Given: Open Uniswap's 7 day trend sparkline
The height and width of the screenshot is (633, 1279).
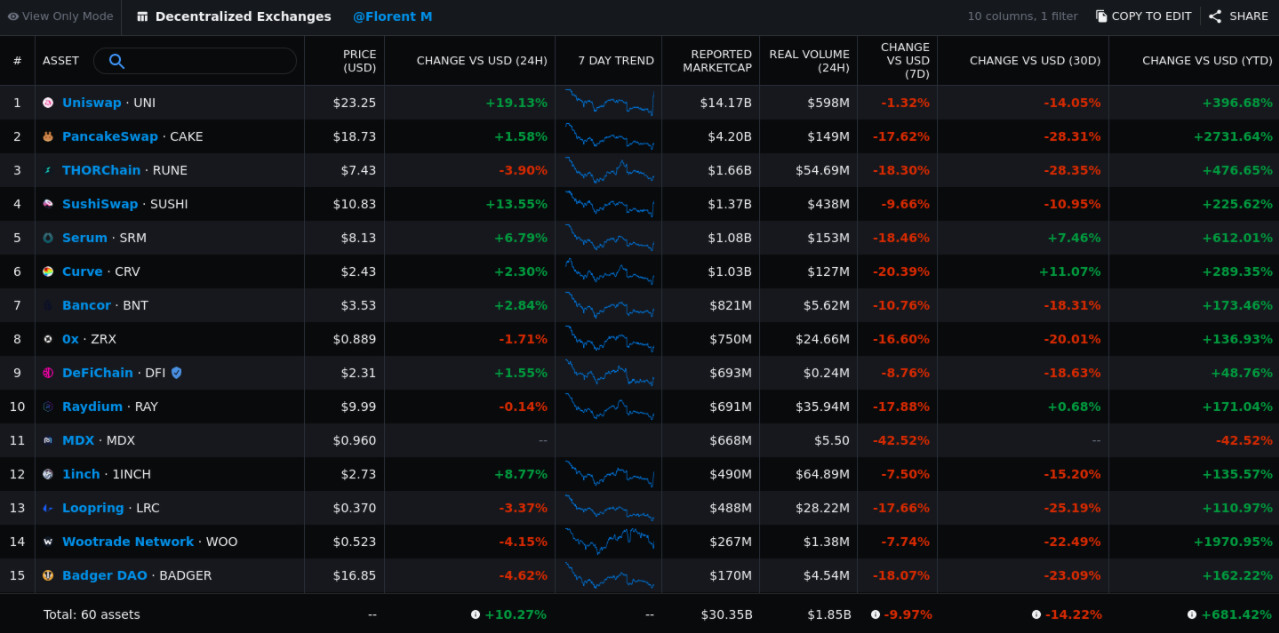Looking at the screenshot, I should [x=609, y=103].
